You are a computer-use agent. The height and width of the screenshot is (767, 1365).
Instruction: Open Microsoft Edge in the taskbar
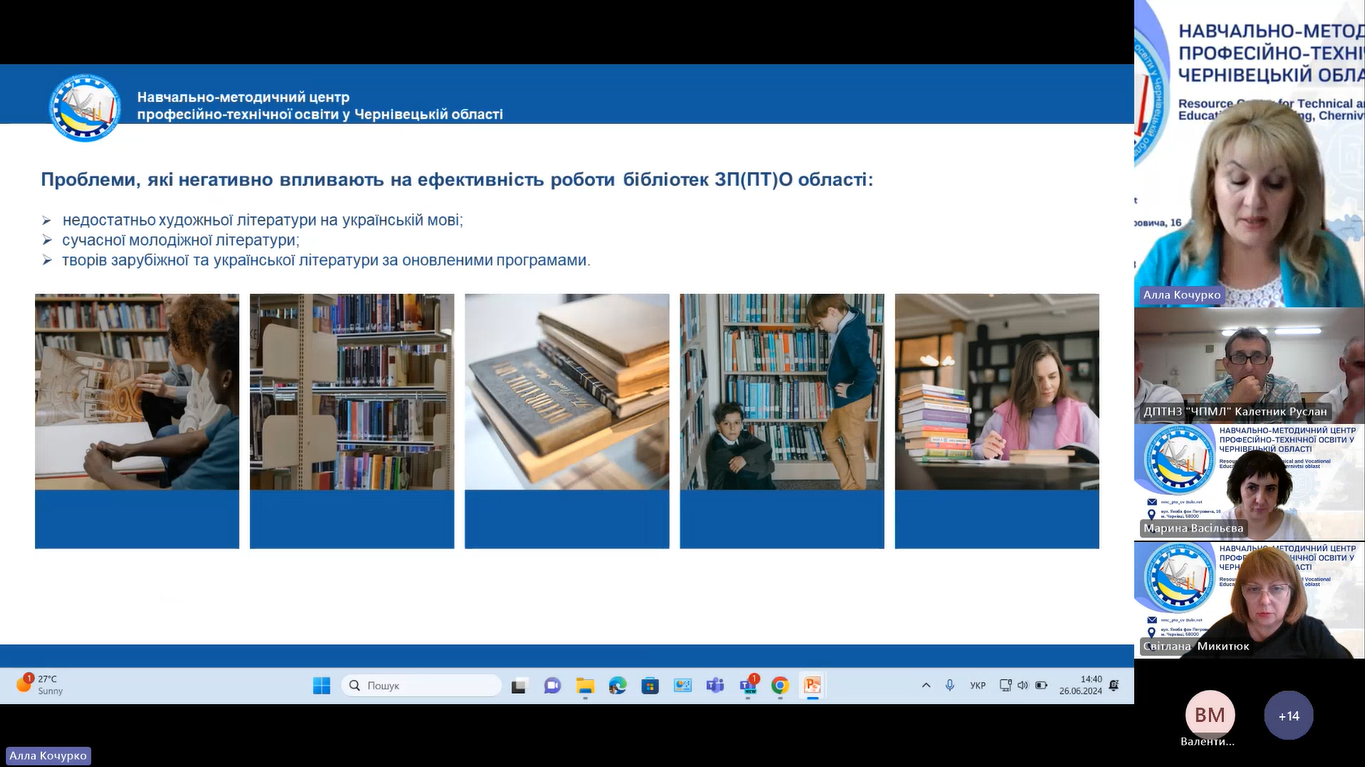click(x=618, y=686)
